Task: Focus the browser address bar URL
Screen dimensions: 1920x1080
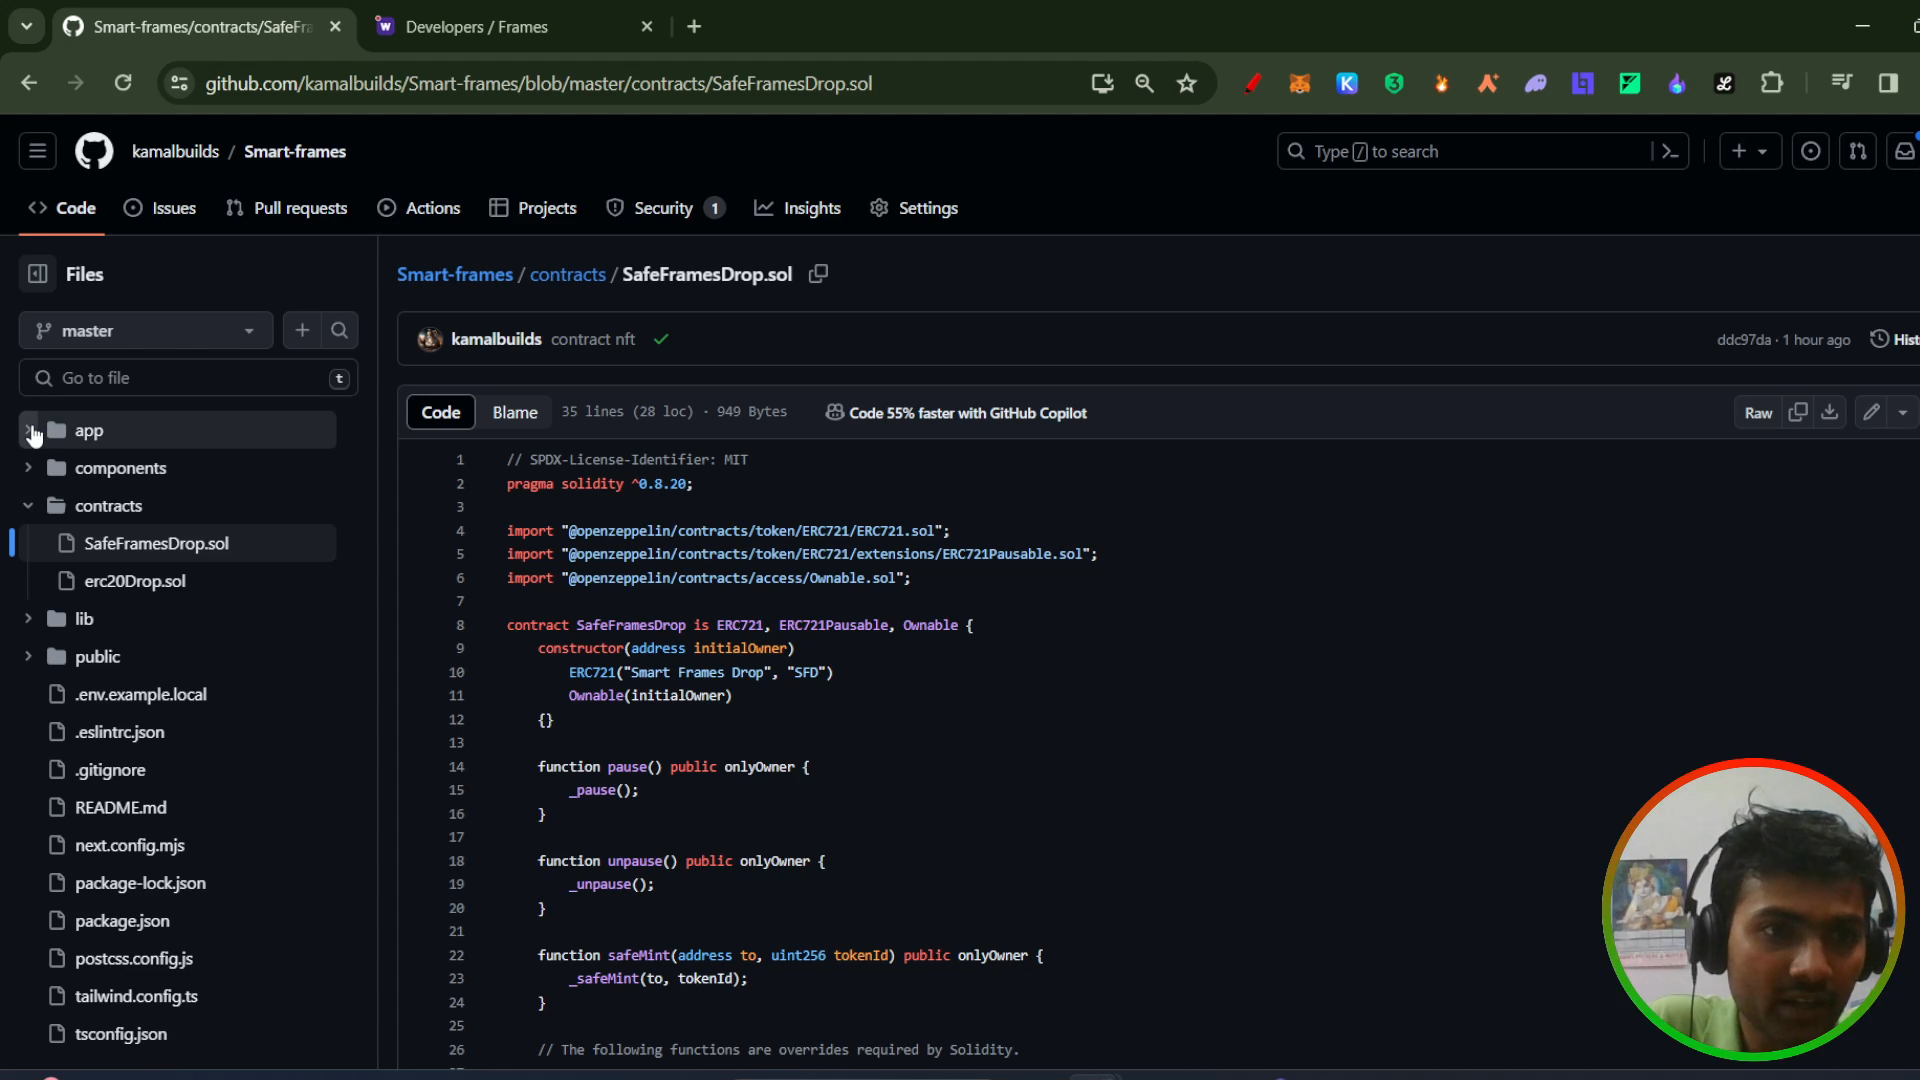Action: (539, 84)
